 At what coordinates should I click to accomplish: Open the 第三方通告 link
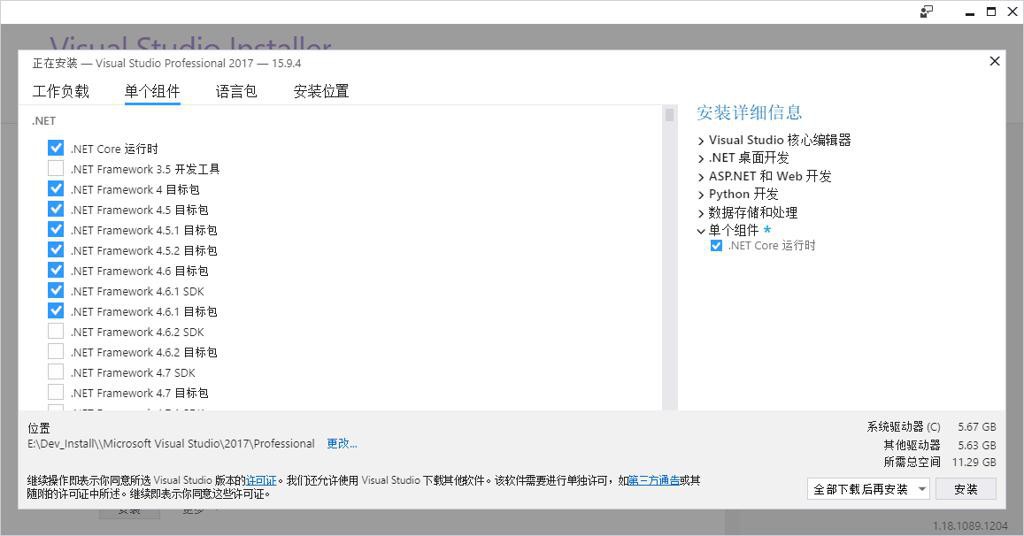[654, 481]
